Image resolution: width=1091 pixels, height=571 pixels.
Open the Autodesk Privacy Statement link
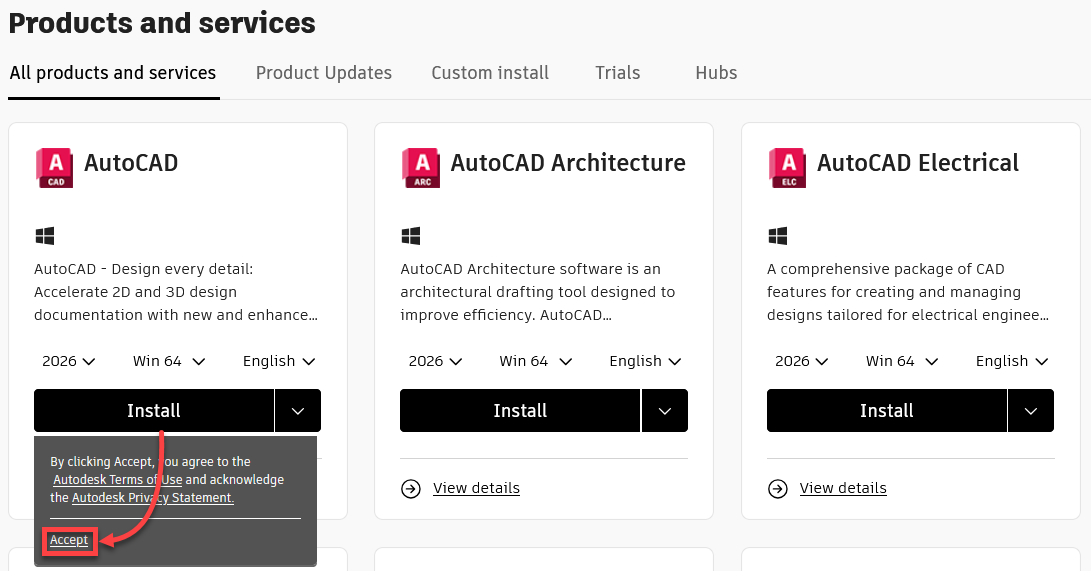tap(152, 498)
